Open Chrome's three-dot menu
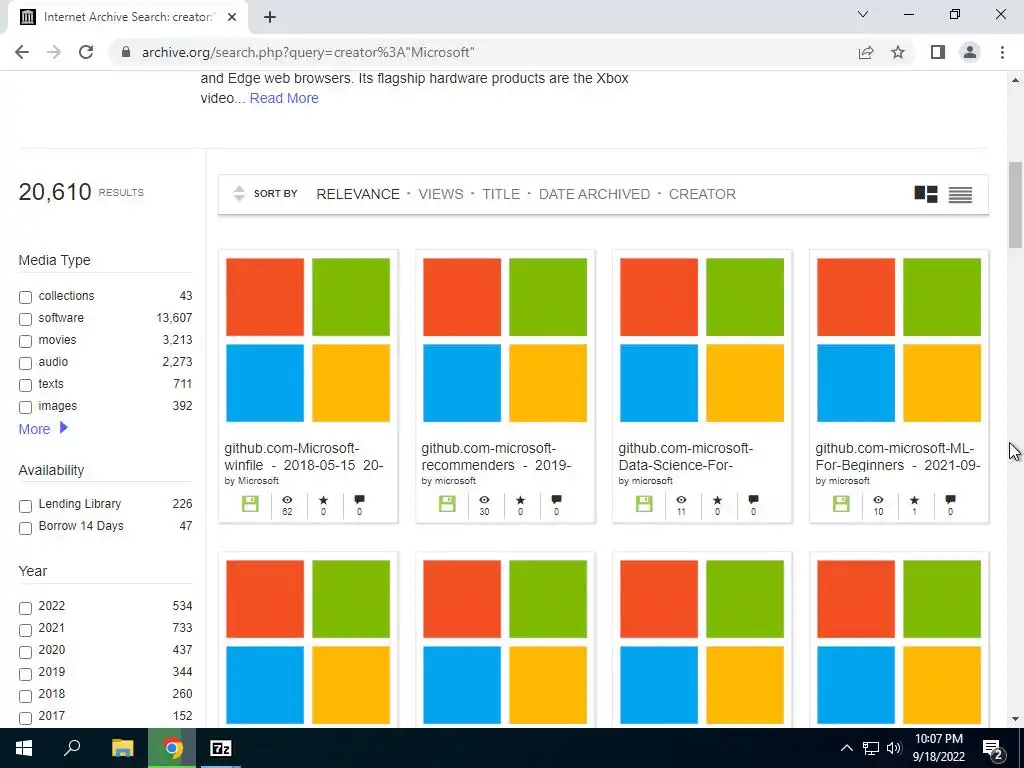The width and height of the screenshot is (1024, 768). tap(1002, 52)
